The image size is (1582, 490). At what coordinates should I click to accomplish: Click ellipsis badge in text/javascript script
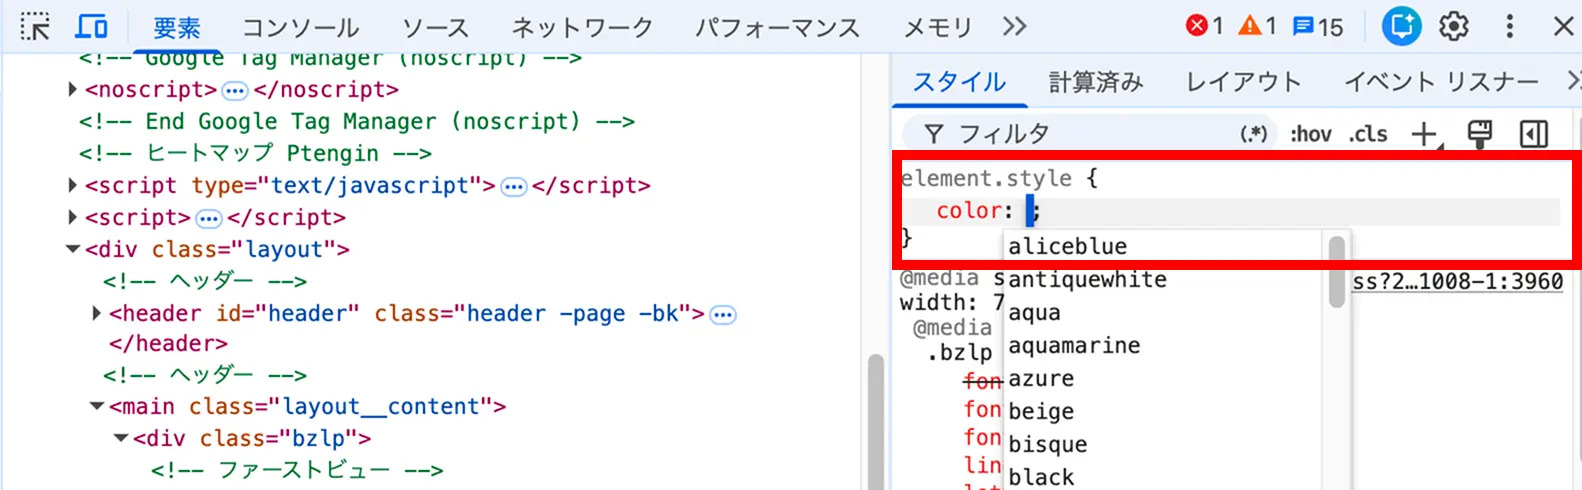(514, 187)
